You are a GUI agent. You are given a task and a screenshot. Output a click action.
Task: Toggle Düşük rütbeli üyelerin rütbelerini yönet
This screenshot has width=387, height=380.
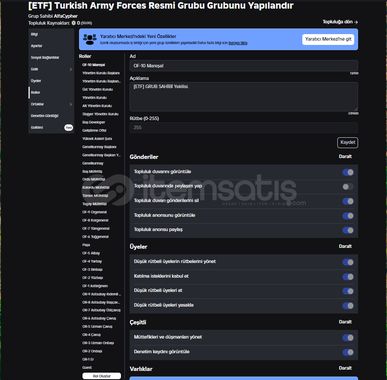click(348, 262)
